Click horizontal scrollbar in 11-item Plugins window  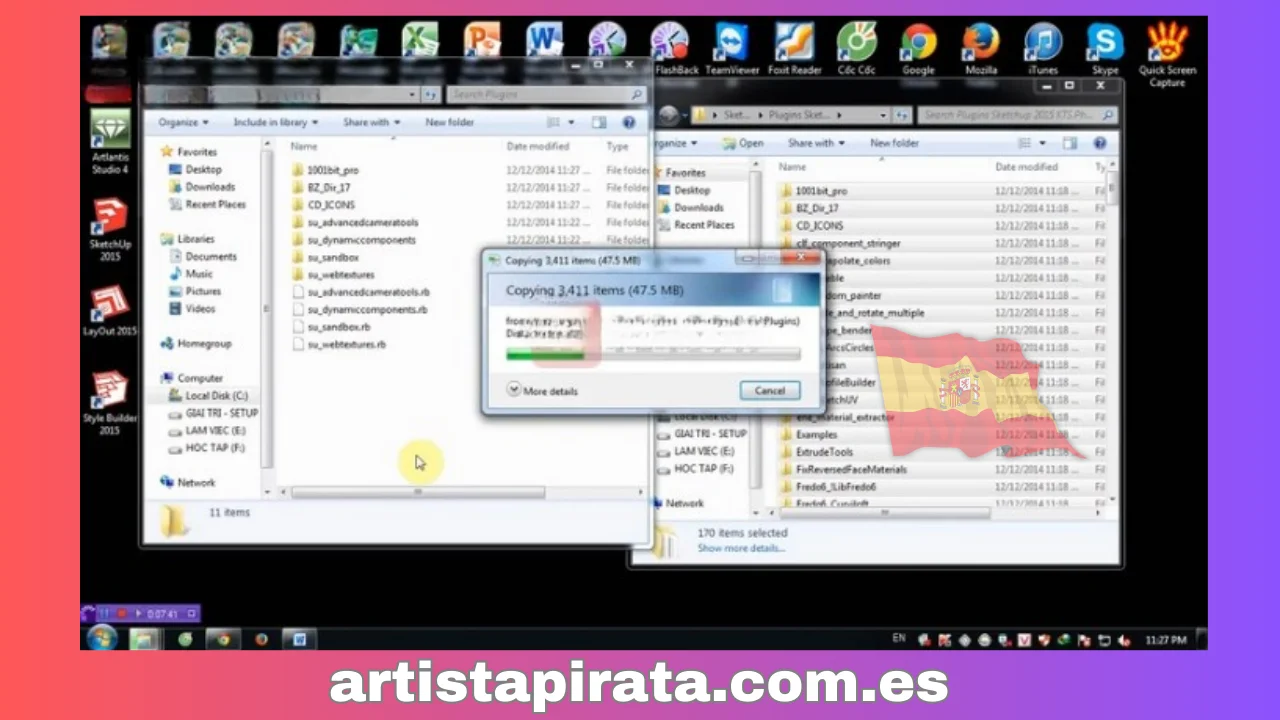418,492
